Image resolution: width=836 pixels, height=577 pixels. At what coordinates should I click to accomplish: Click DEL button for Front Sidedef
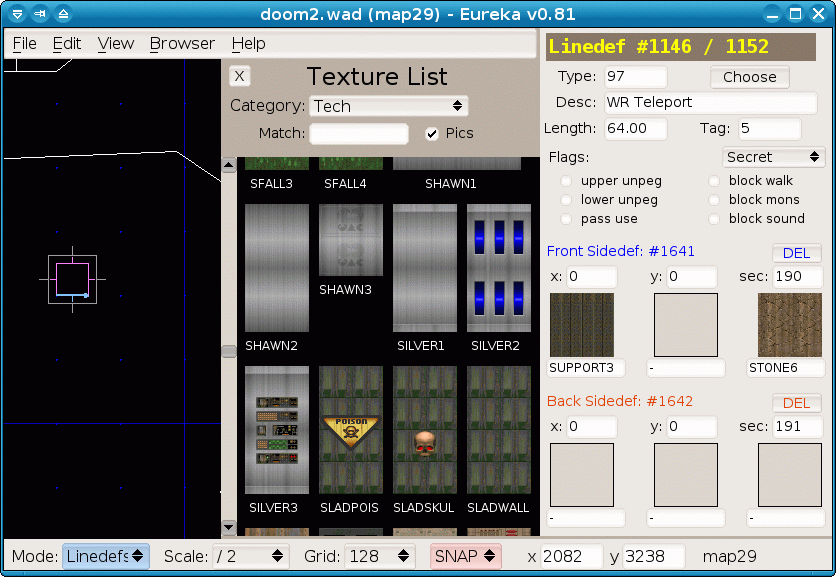pyautogui.click(x=796, y=254)
